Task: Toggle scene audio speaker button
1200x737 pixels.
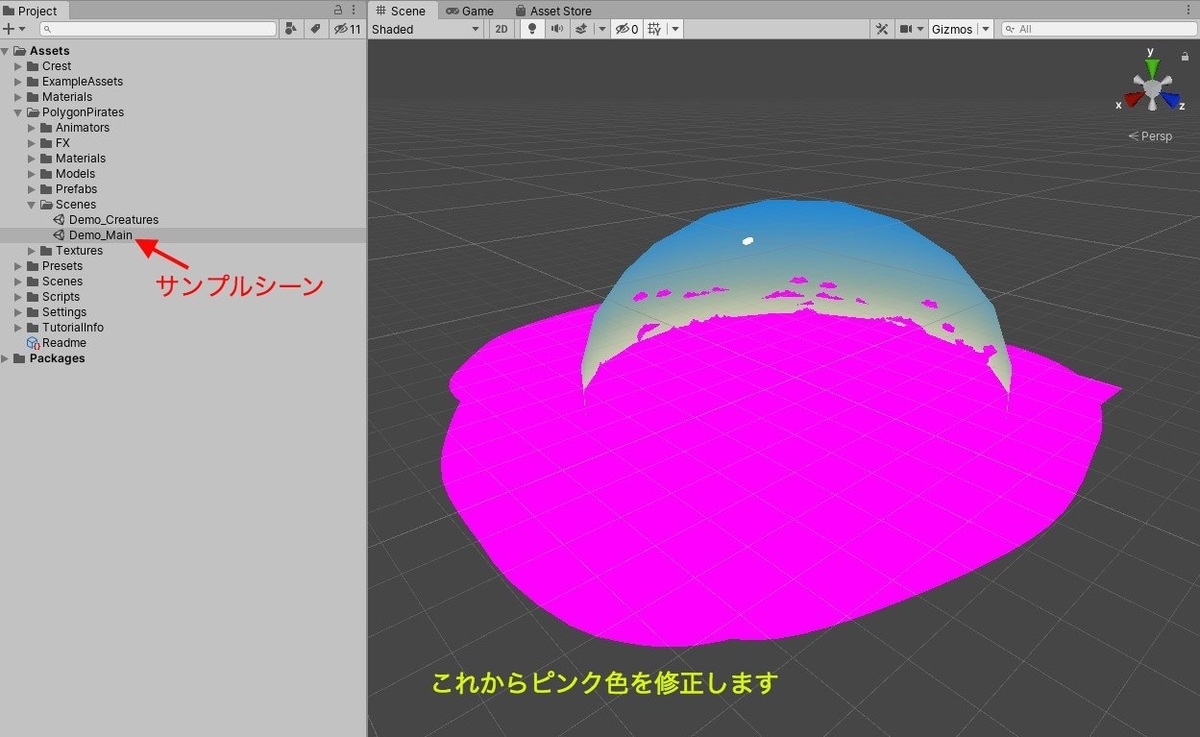Action: tap(557, 29)
